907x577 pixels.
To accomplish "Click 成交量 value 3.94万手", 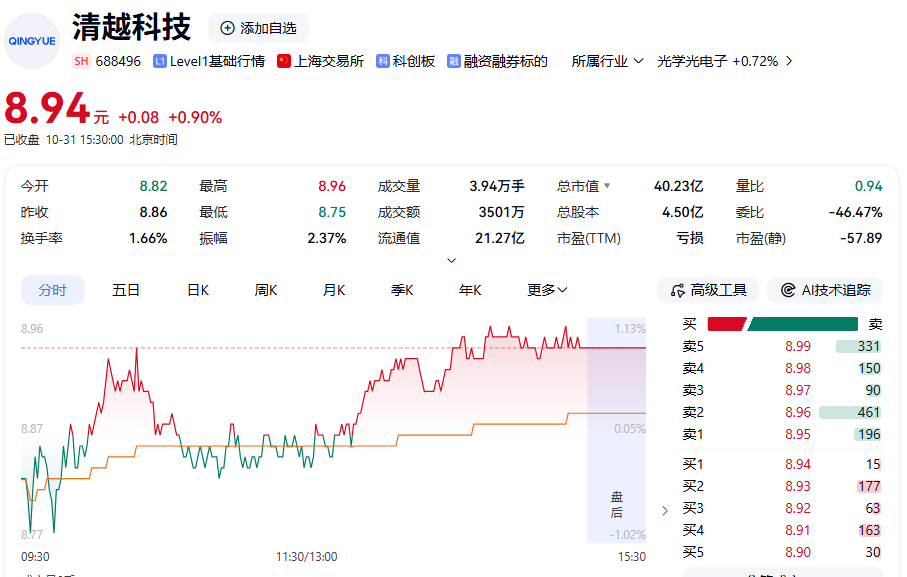I will point(497,186).
